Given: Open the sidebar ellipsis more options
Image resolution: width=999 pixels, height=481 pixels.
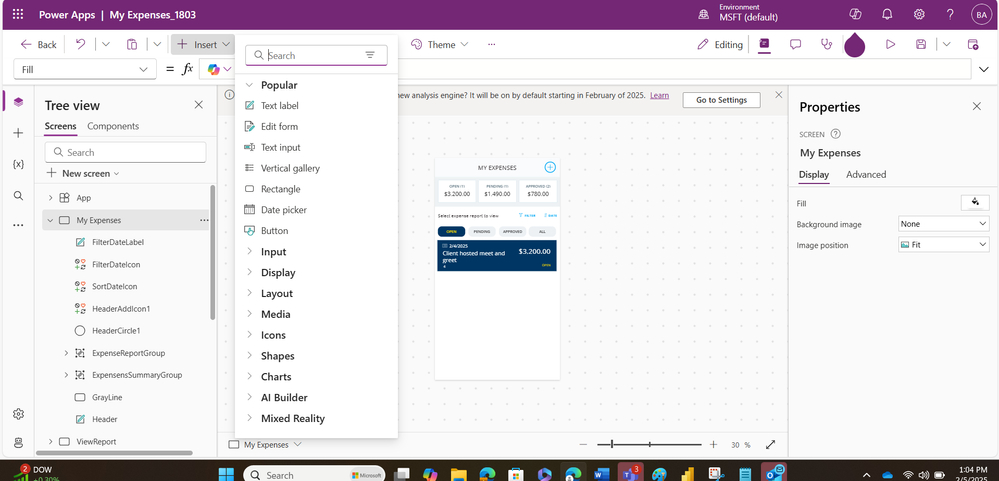Looking at the screenshot, I should (x=18, y=225).
